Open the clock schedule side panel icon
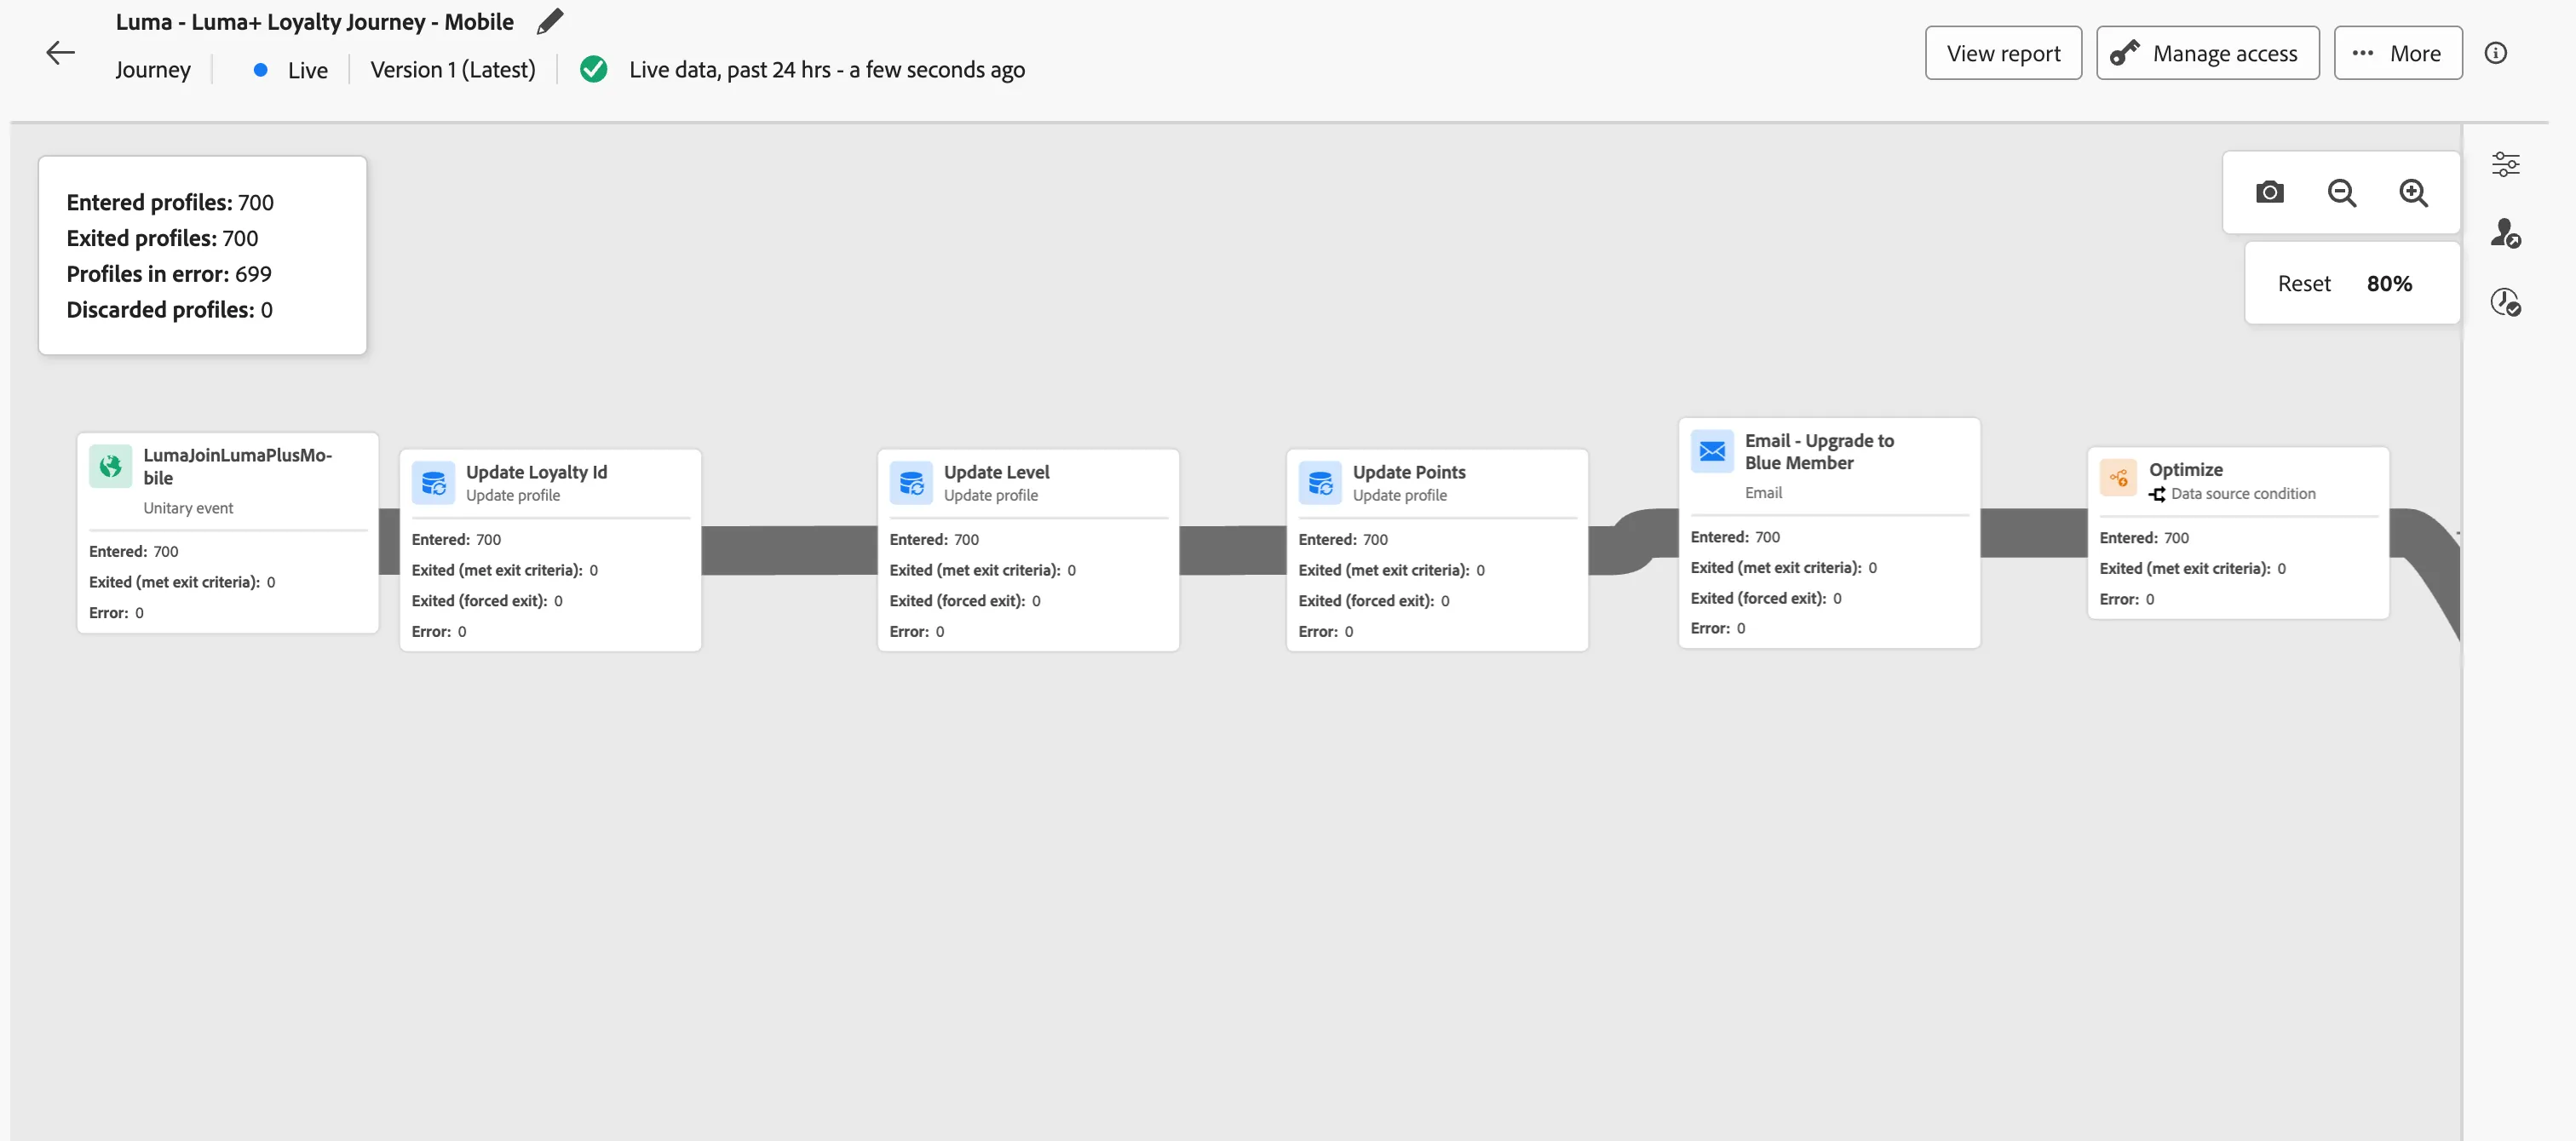Screen dimensions: 2576x1141 coord(2505,301)
